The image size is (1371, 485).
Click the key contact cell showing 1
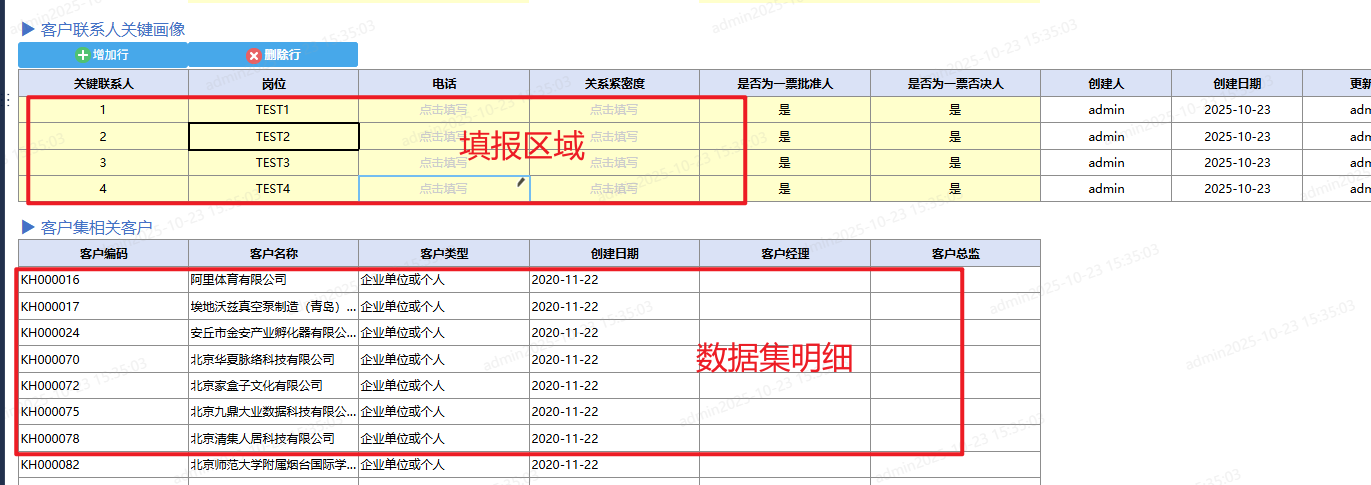click(x=103, y=110)
